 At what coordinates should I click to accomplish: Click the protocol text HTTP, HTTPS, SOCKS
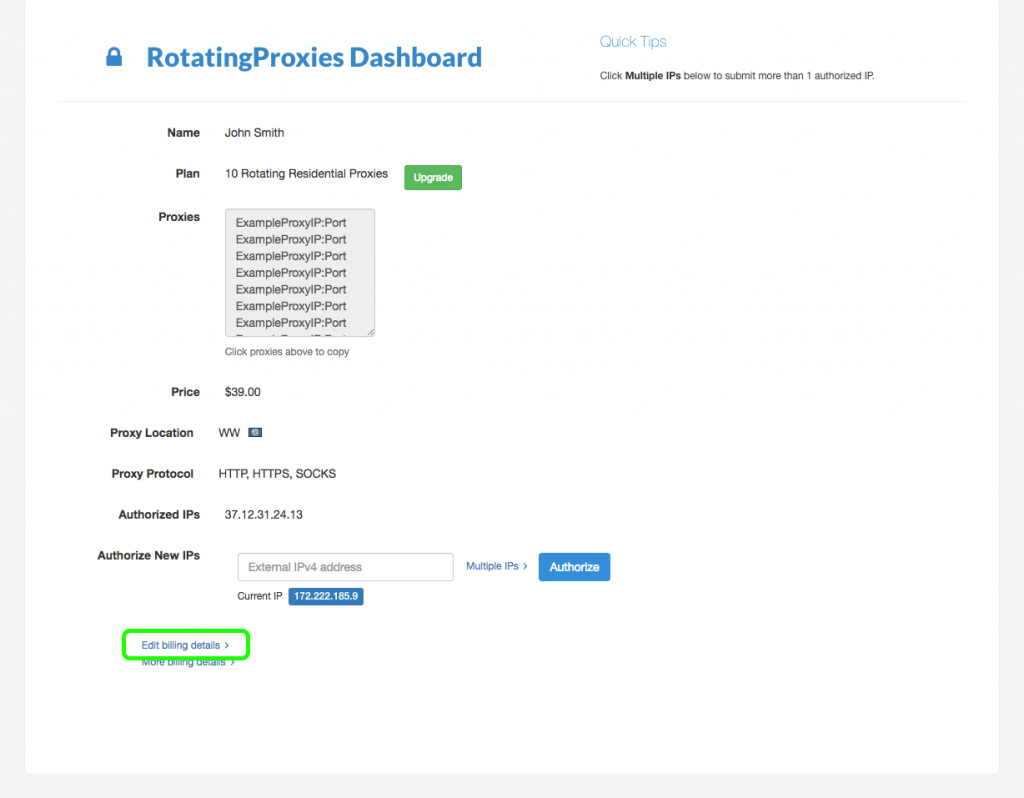277,473
